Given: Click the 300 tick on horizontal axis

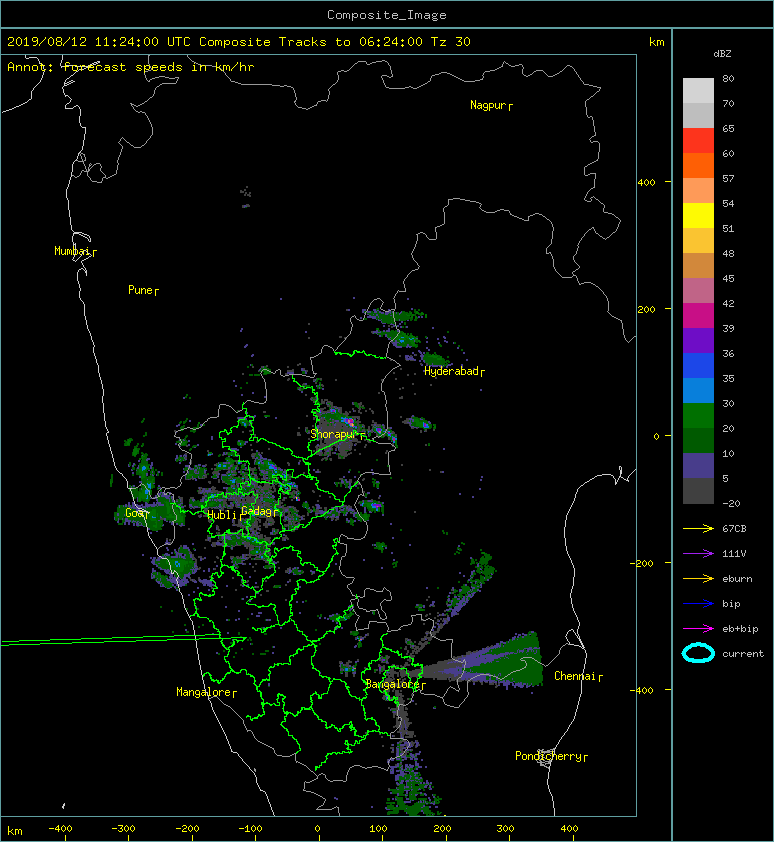Looking at the screenshot, I should (x=505, y=829).
